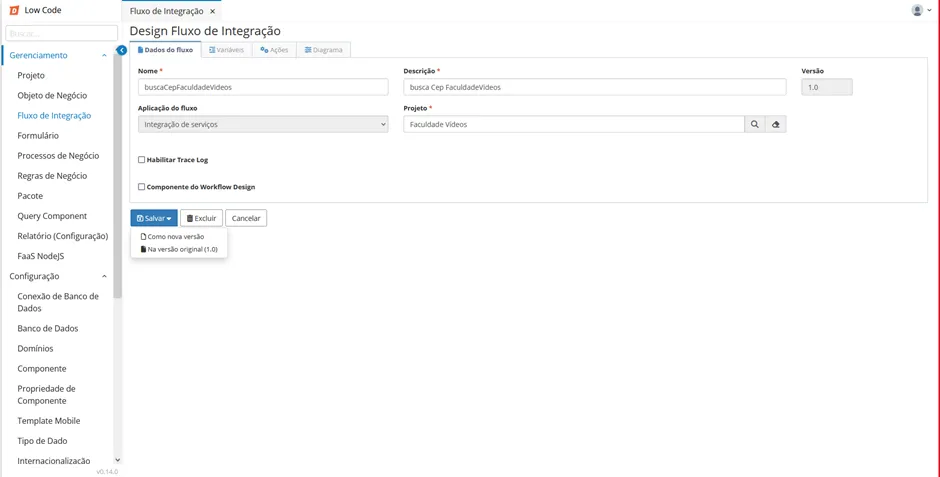Image resolution: width=940 pixels, height=477 pixels.
Task: Open Processos de Negócio in the sidebar
Action: tap(58, 156)
